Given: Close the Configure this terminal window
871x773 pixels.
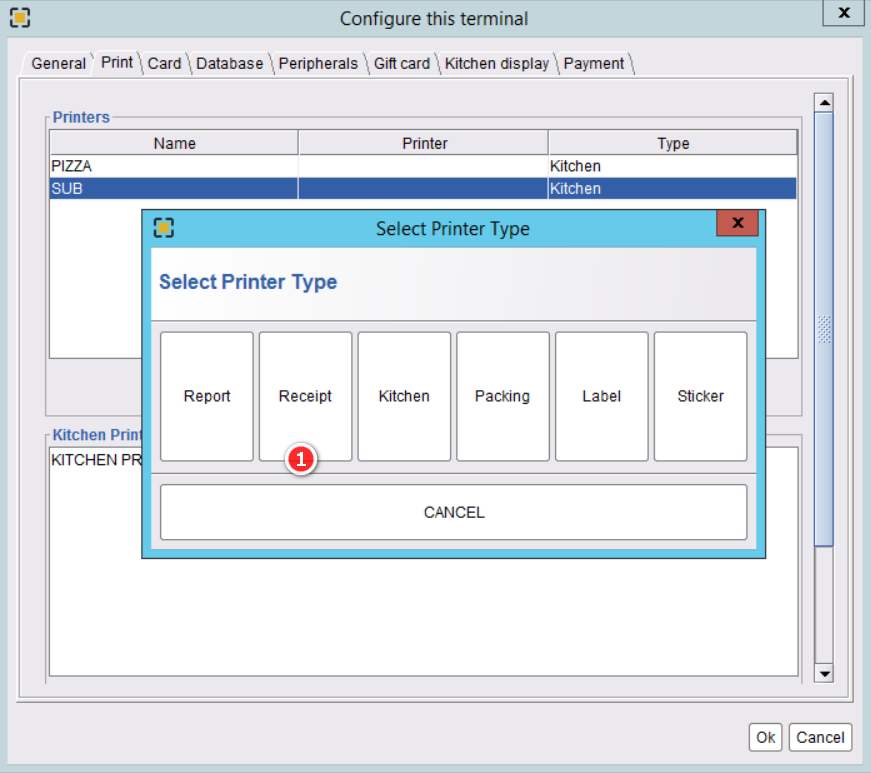Looking at the screenshot, I should [x=843, y=12].
